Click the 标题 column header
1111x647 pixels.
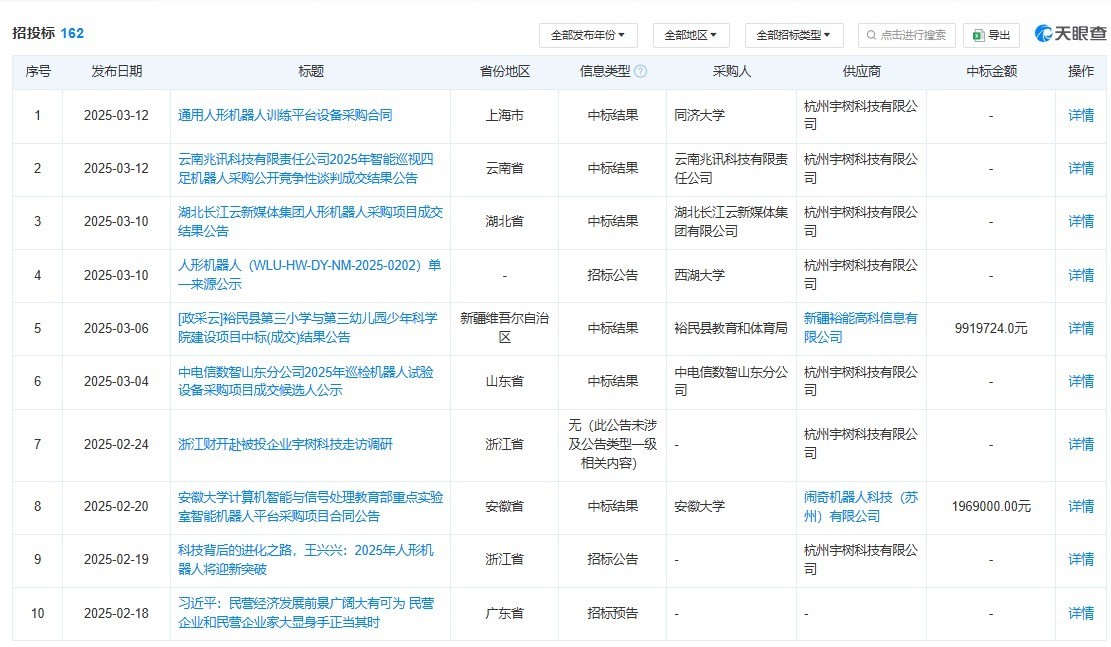click(x=310, y=72)
